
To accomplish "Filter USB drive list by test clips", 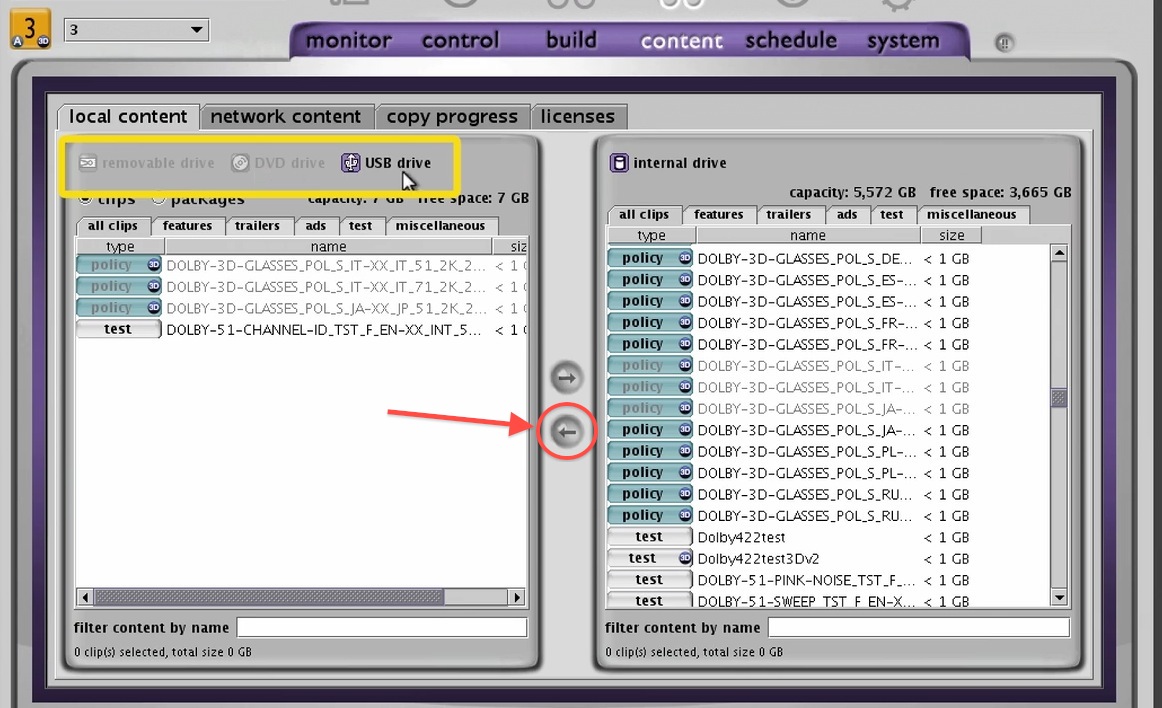I will pos(361,225).
